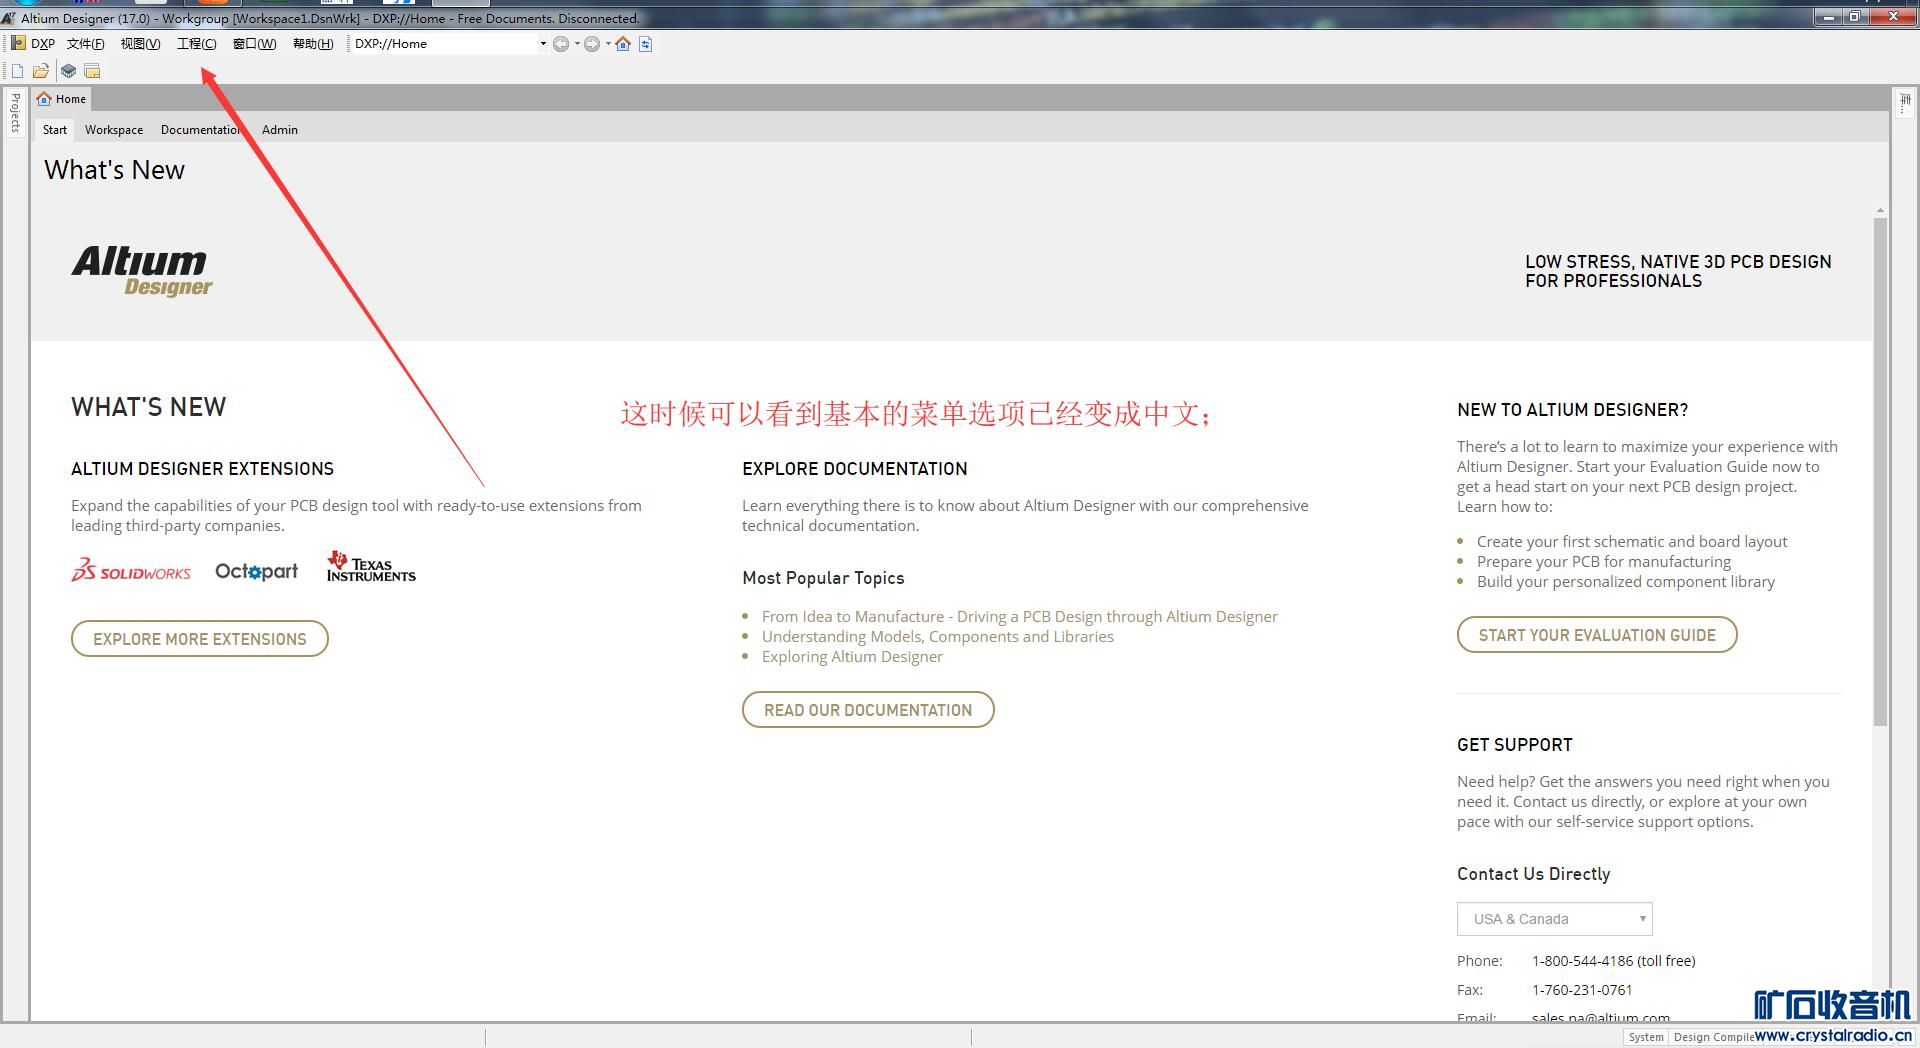The height and width of the screenshot is (1048, 1920).
Task: Switch to the Admin tab
Action: tap(280, 130)
